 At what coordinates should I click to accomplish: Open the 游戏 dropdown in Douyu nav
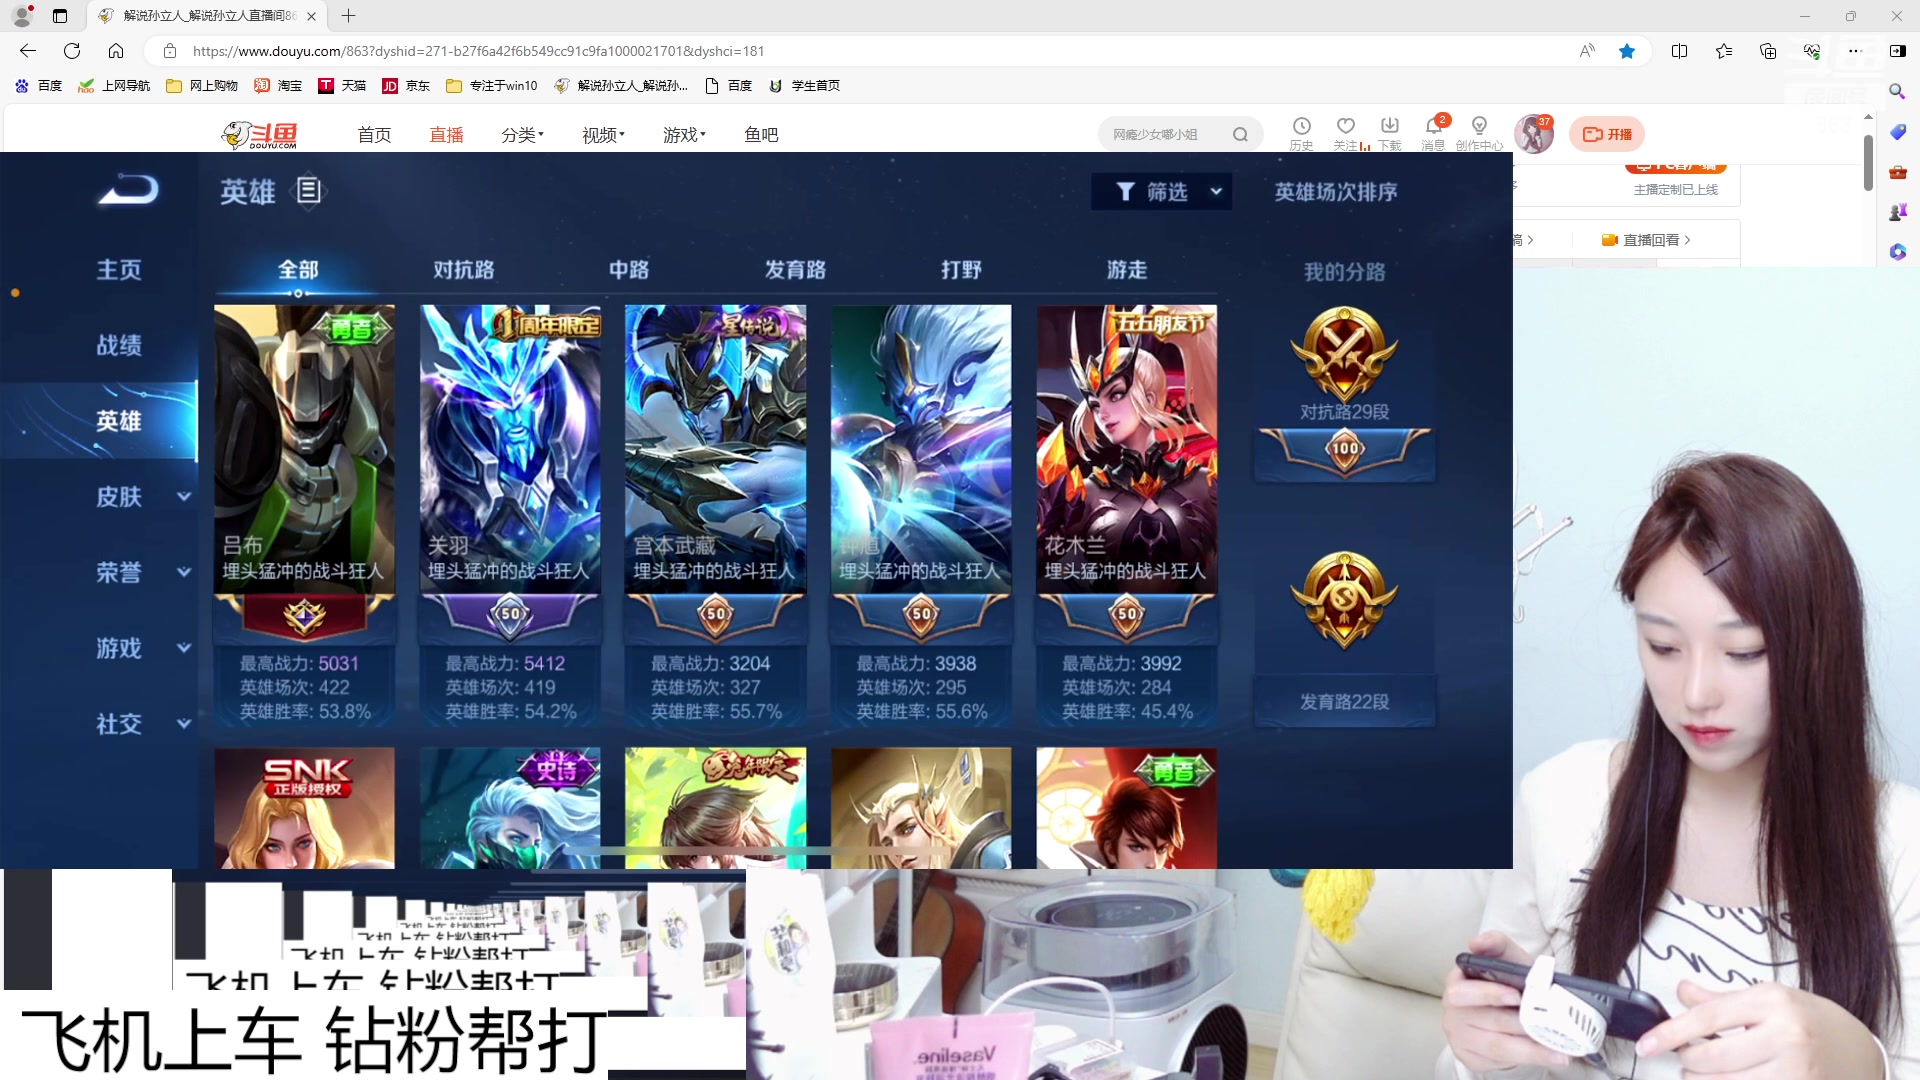click(x=685, y=135)
